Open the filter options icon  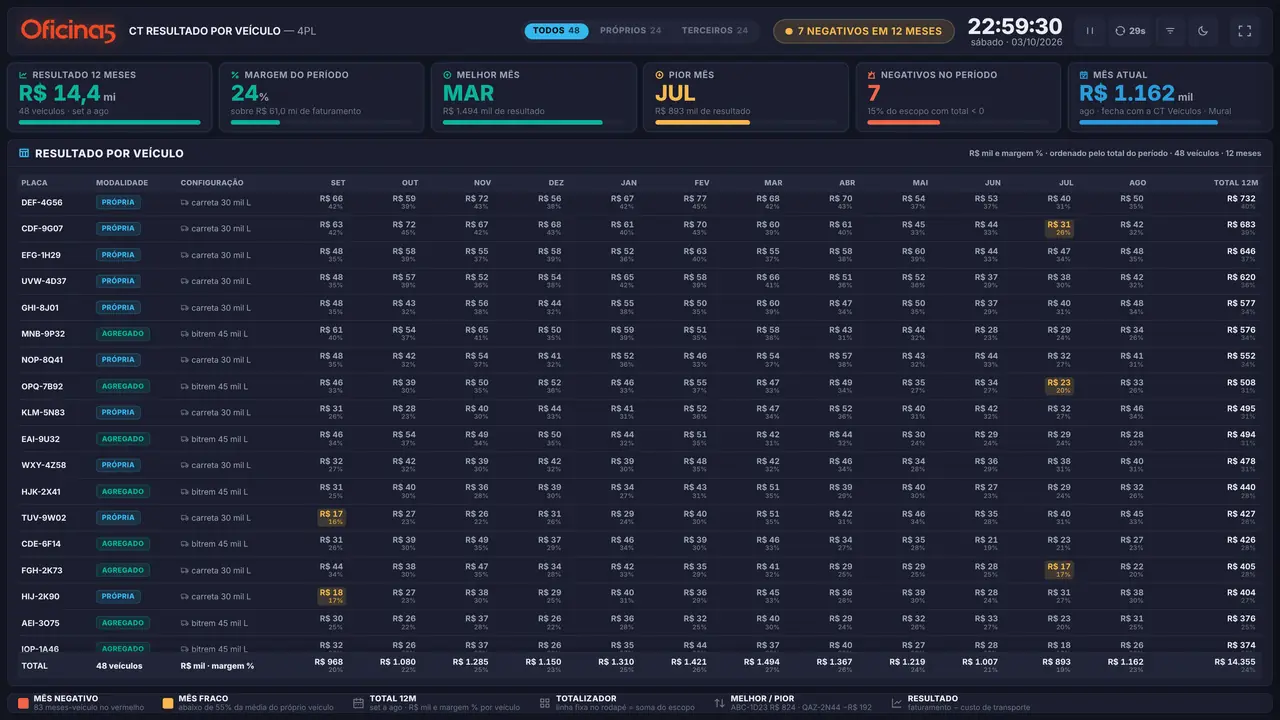tap(1170, 31)
